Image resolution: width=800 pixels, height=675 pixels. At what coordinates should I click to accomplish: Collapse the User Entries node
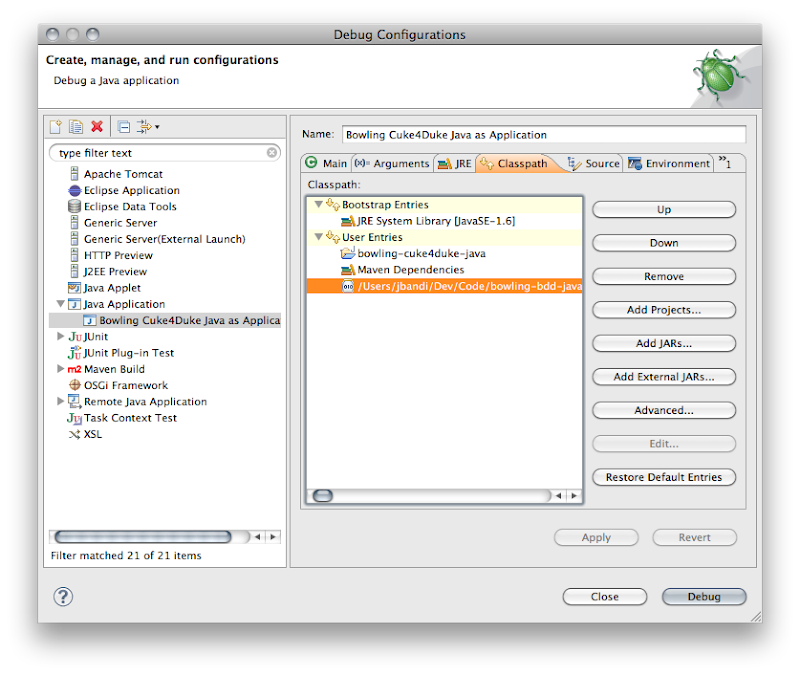[318, 237]
